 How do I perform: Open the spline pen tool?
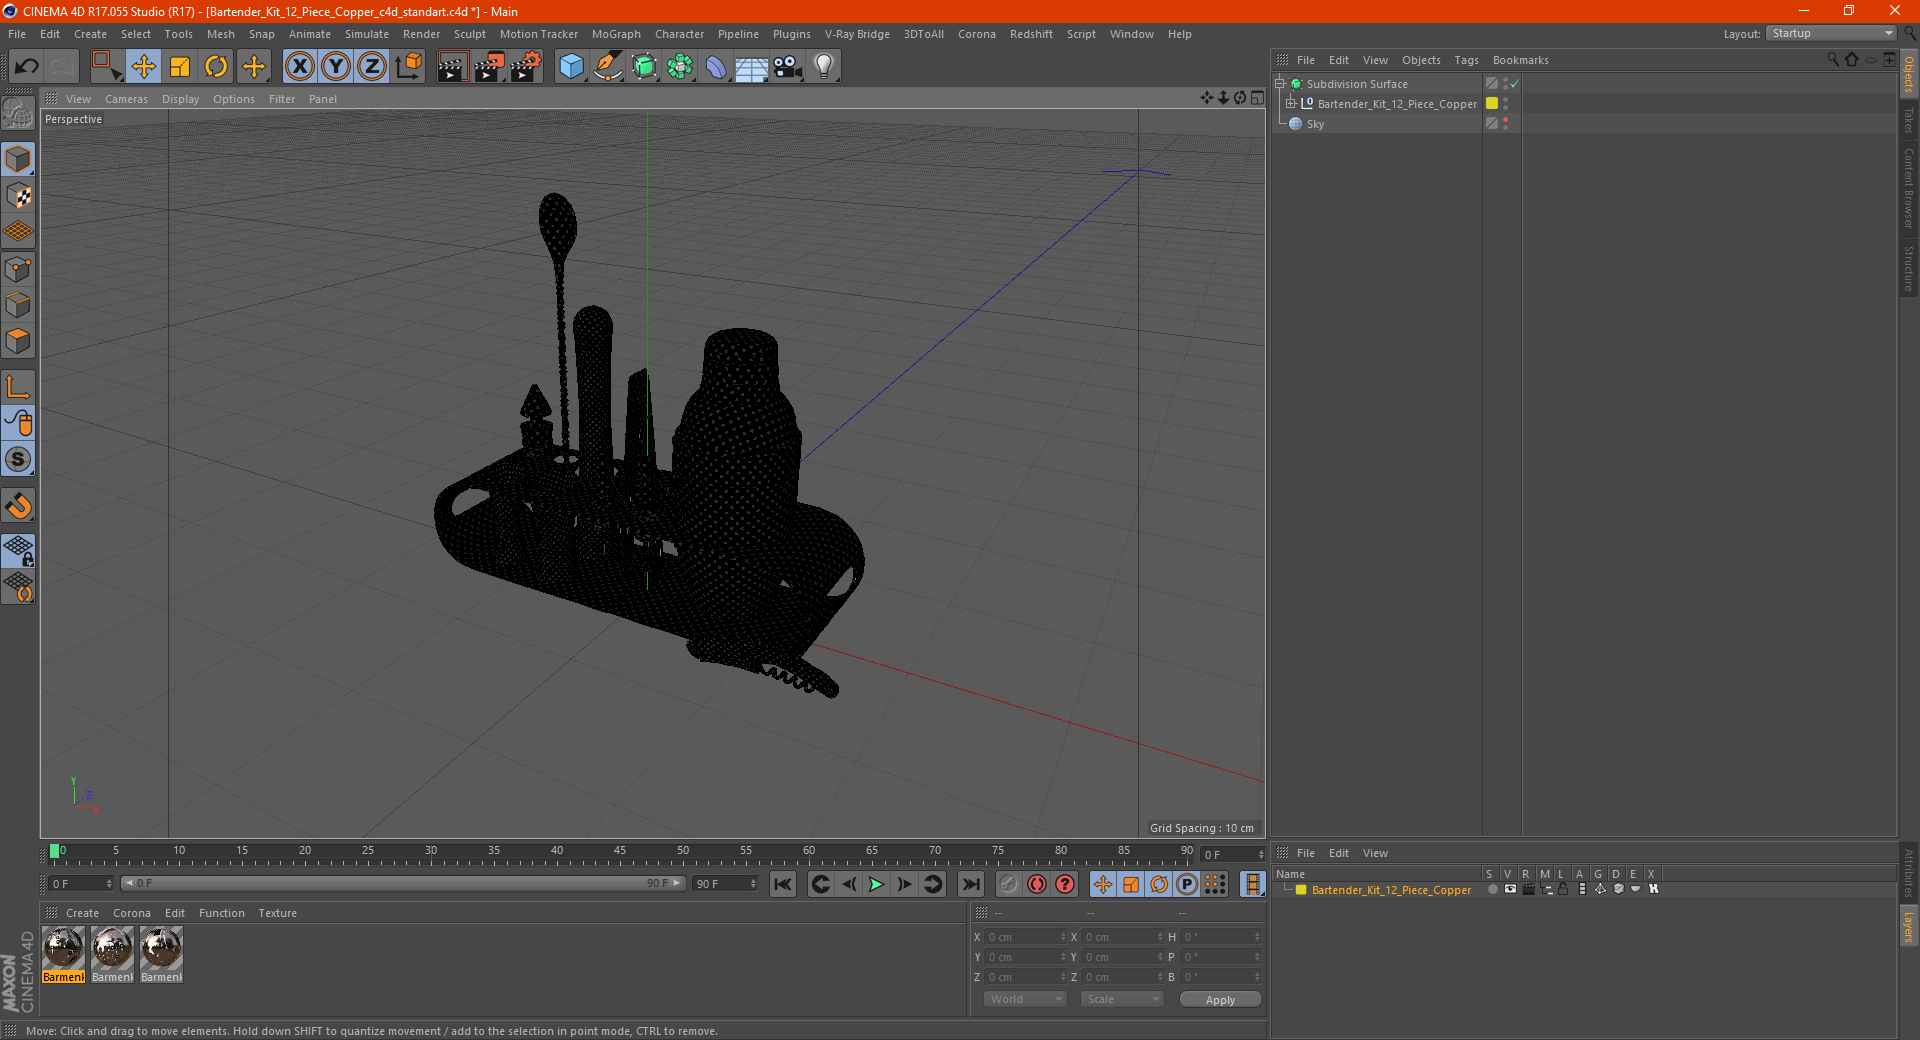pos(608,67)
